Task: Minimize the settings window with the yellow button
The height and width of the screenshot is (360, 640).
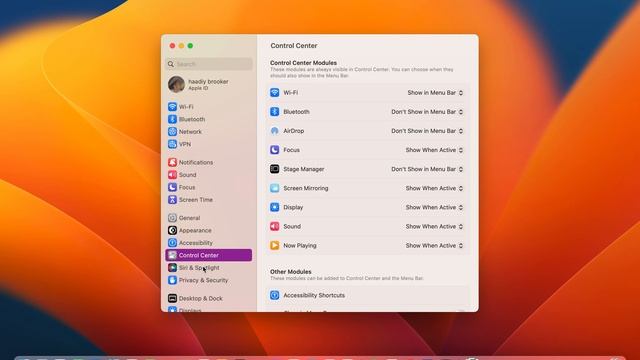Action: tap(181, 46)
